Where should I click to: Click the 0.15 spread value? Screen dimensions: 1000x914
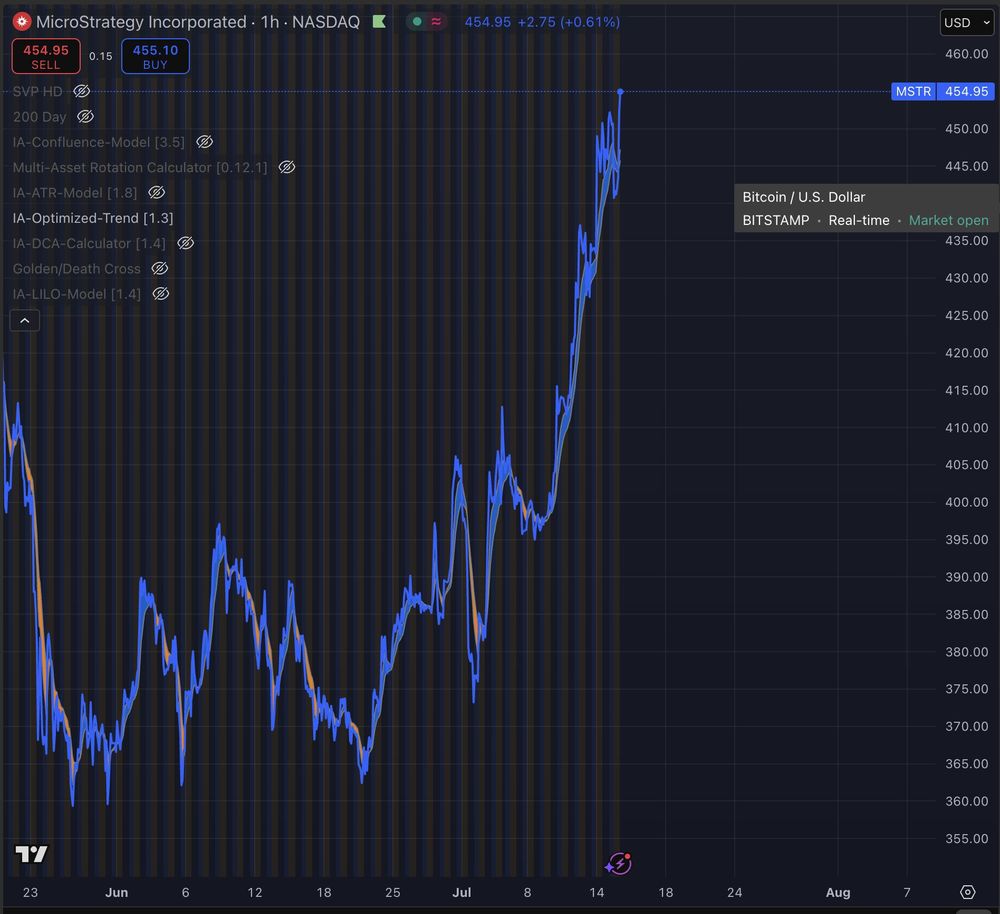pyautogui.click(x=101, y=56)
